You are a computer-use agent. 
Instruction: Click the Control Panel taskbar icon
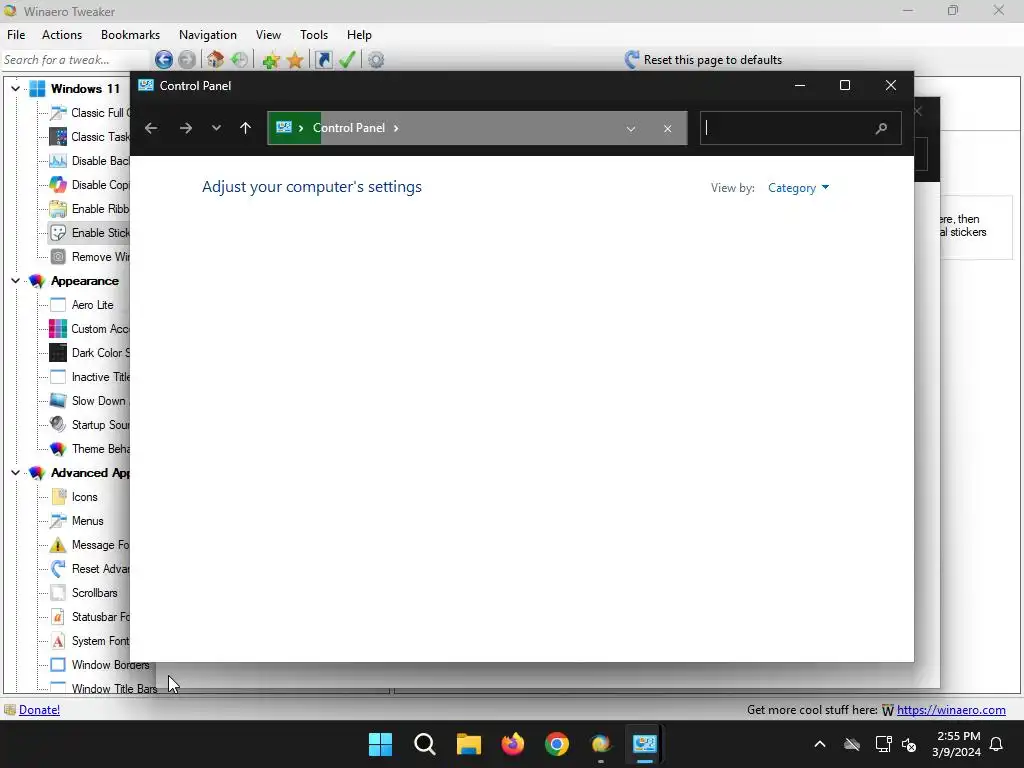coord(645,744)
